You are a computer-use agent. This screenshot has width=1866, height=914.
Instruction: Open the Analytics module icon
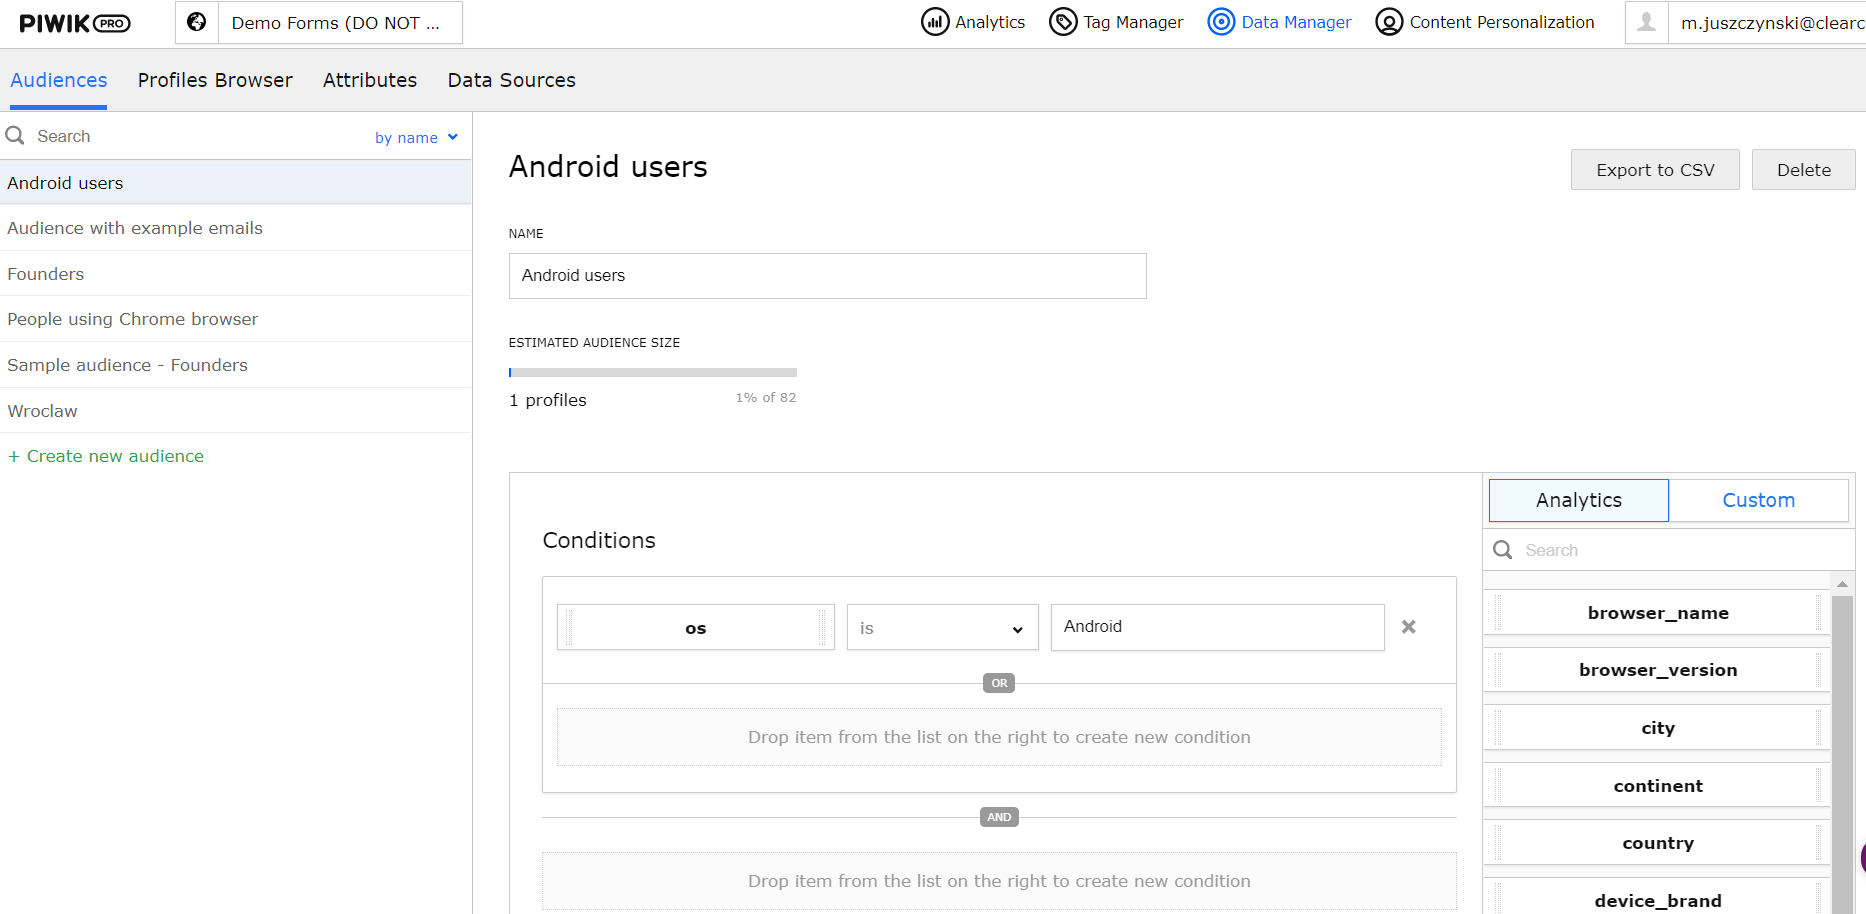pos(934,22)
